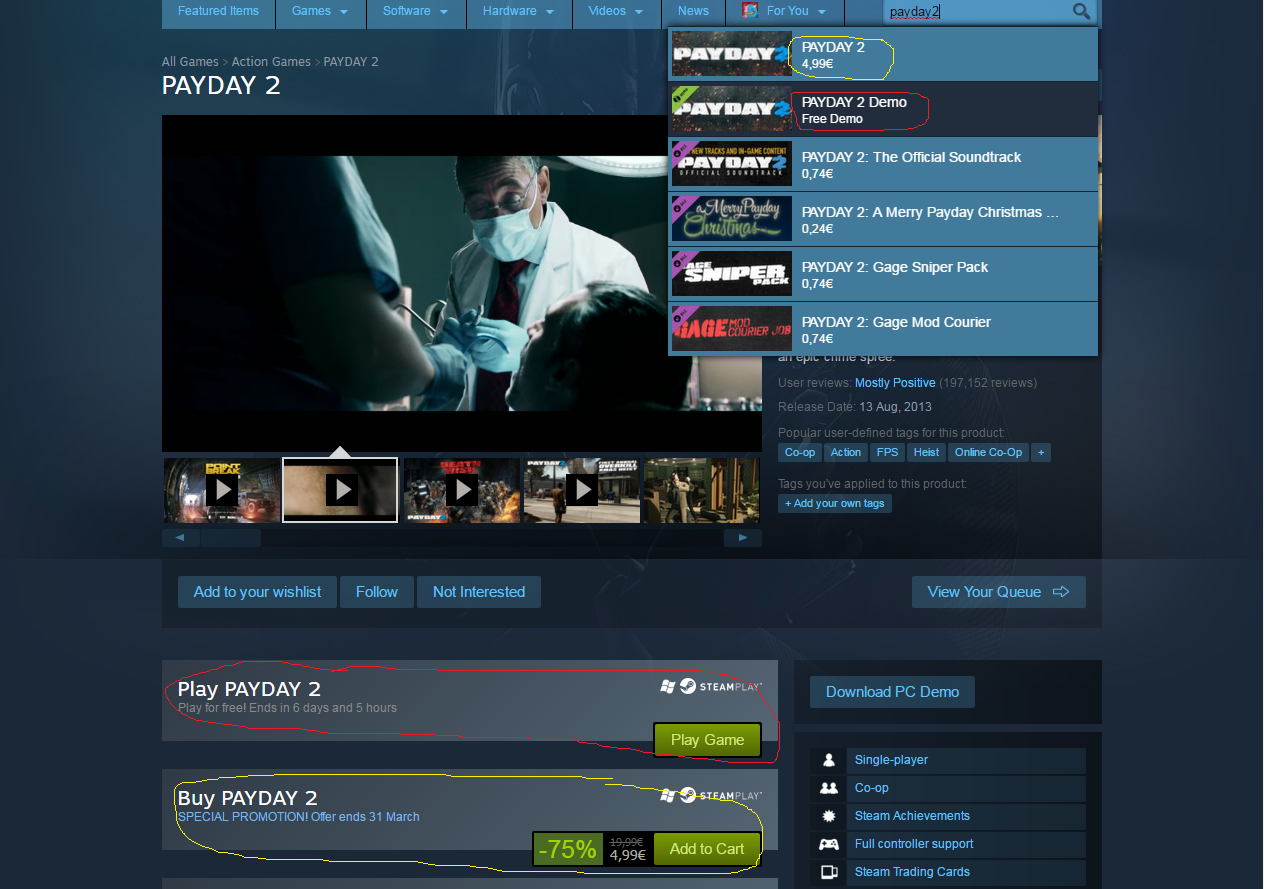
Task: Select Gage Sniper Pack search result
Action: pos(883,274)
